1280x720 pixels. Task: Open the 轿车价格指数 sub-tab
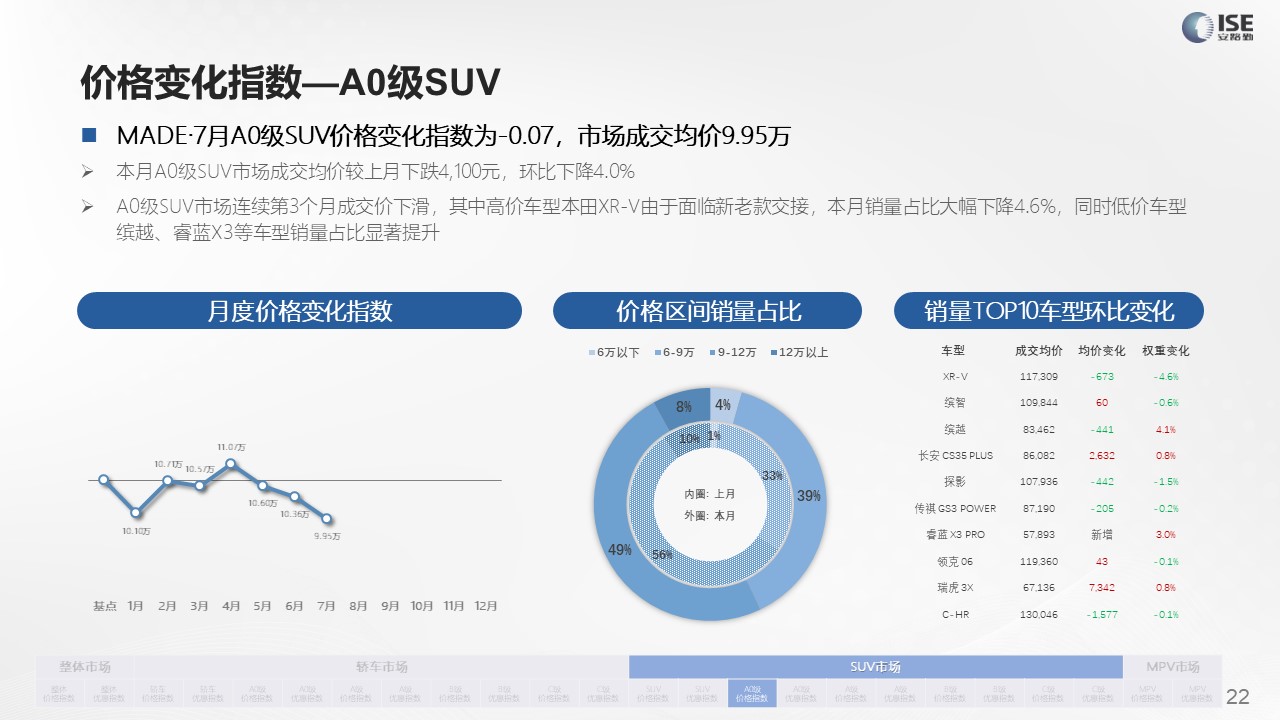pyautogui.click(x=159, y=693)
